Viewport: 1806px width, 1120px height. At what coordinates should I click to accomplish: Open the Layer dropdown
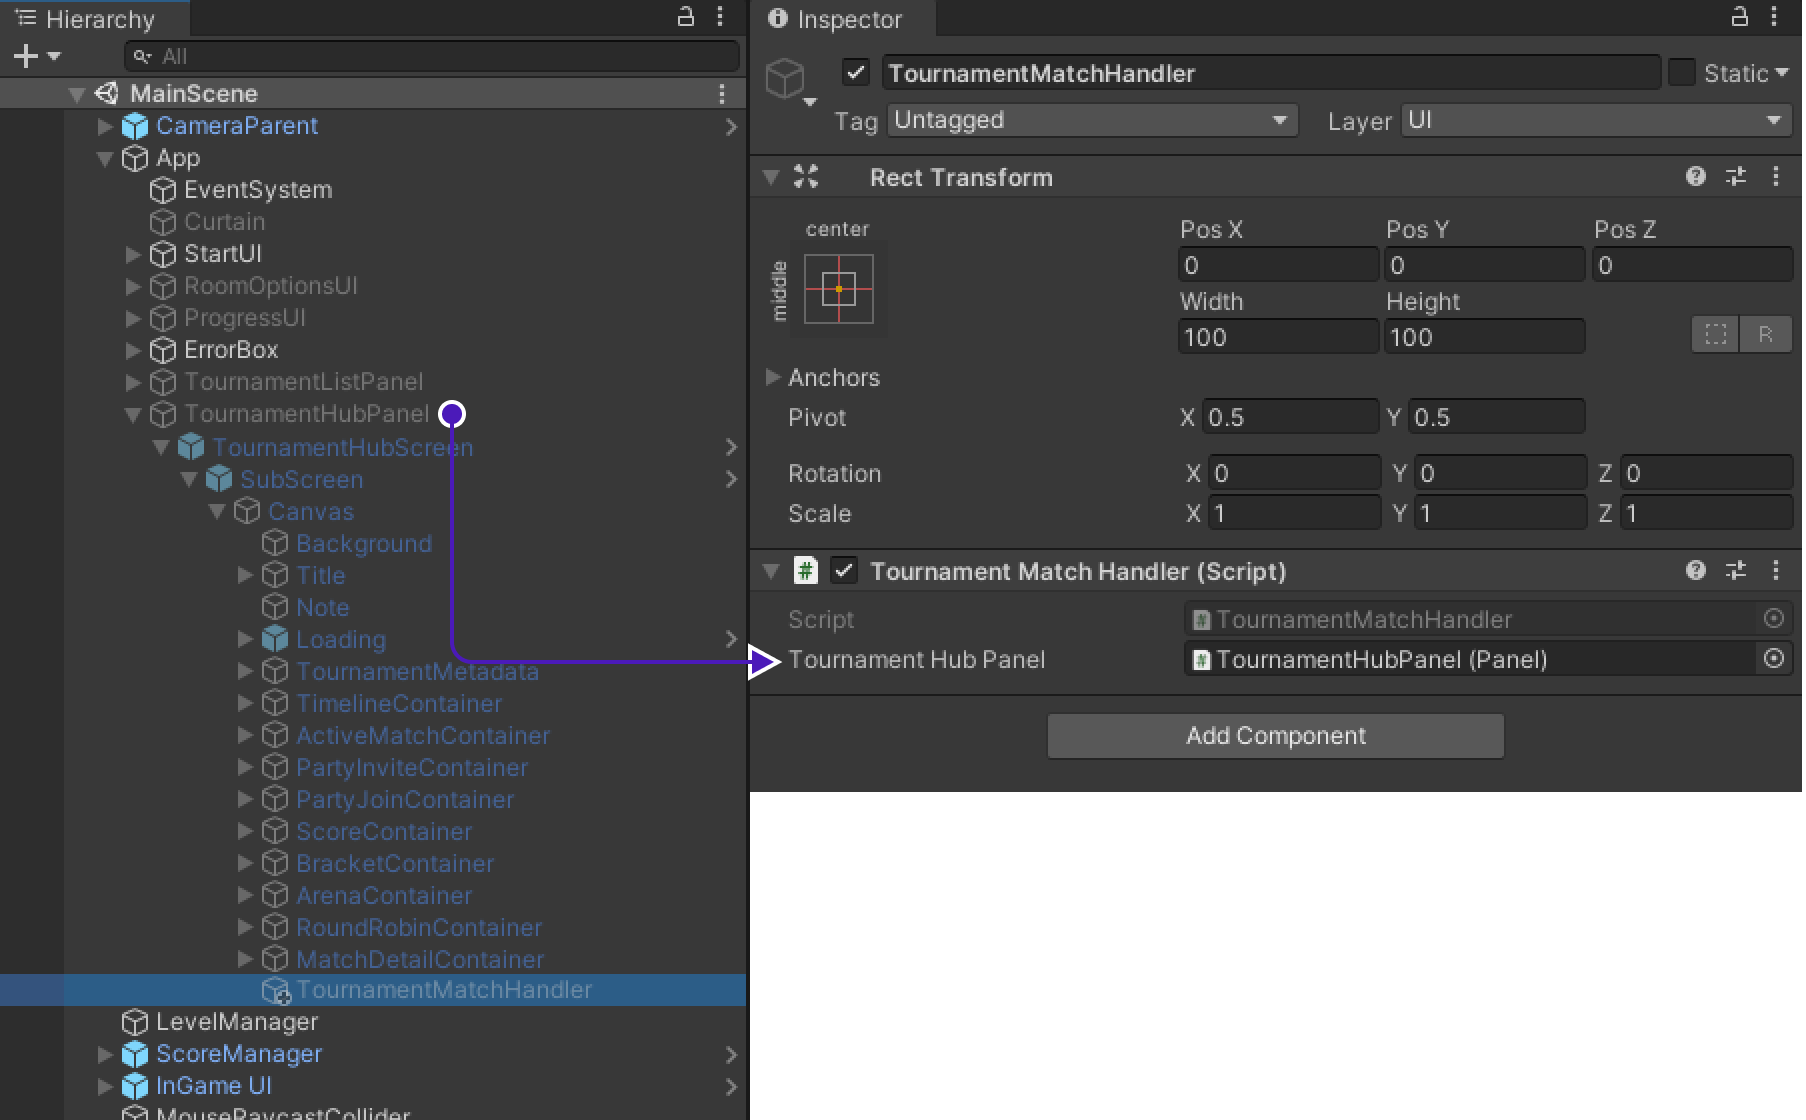[x=1596, y=121]
